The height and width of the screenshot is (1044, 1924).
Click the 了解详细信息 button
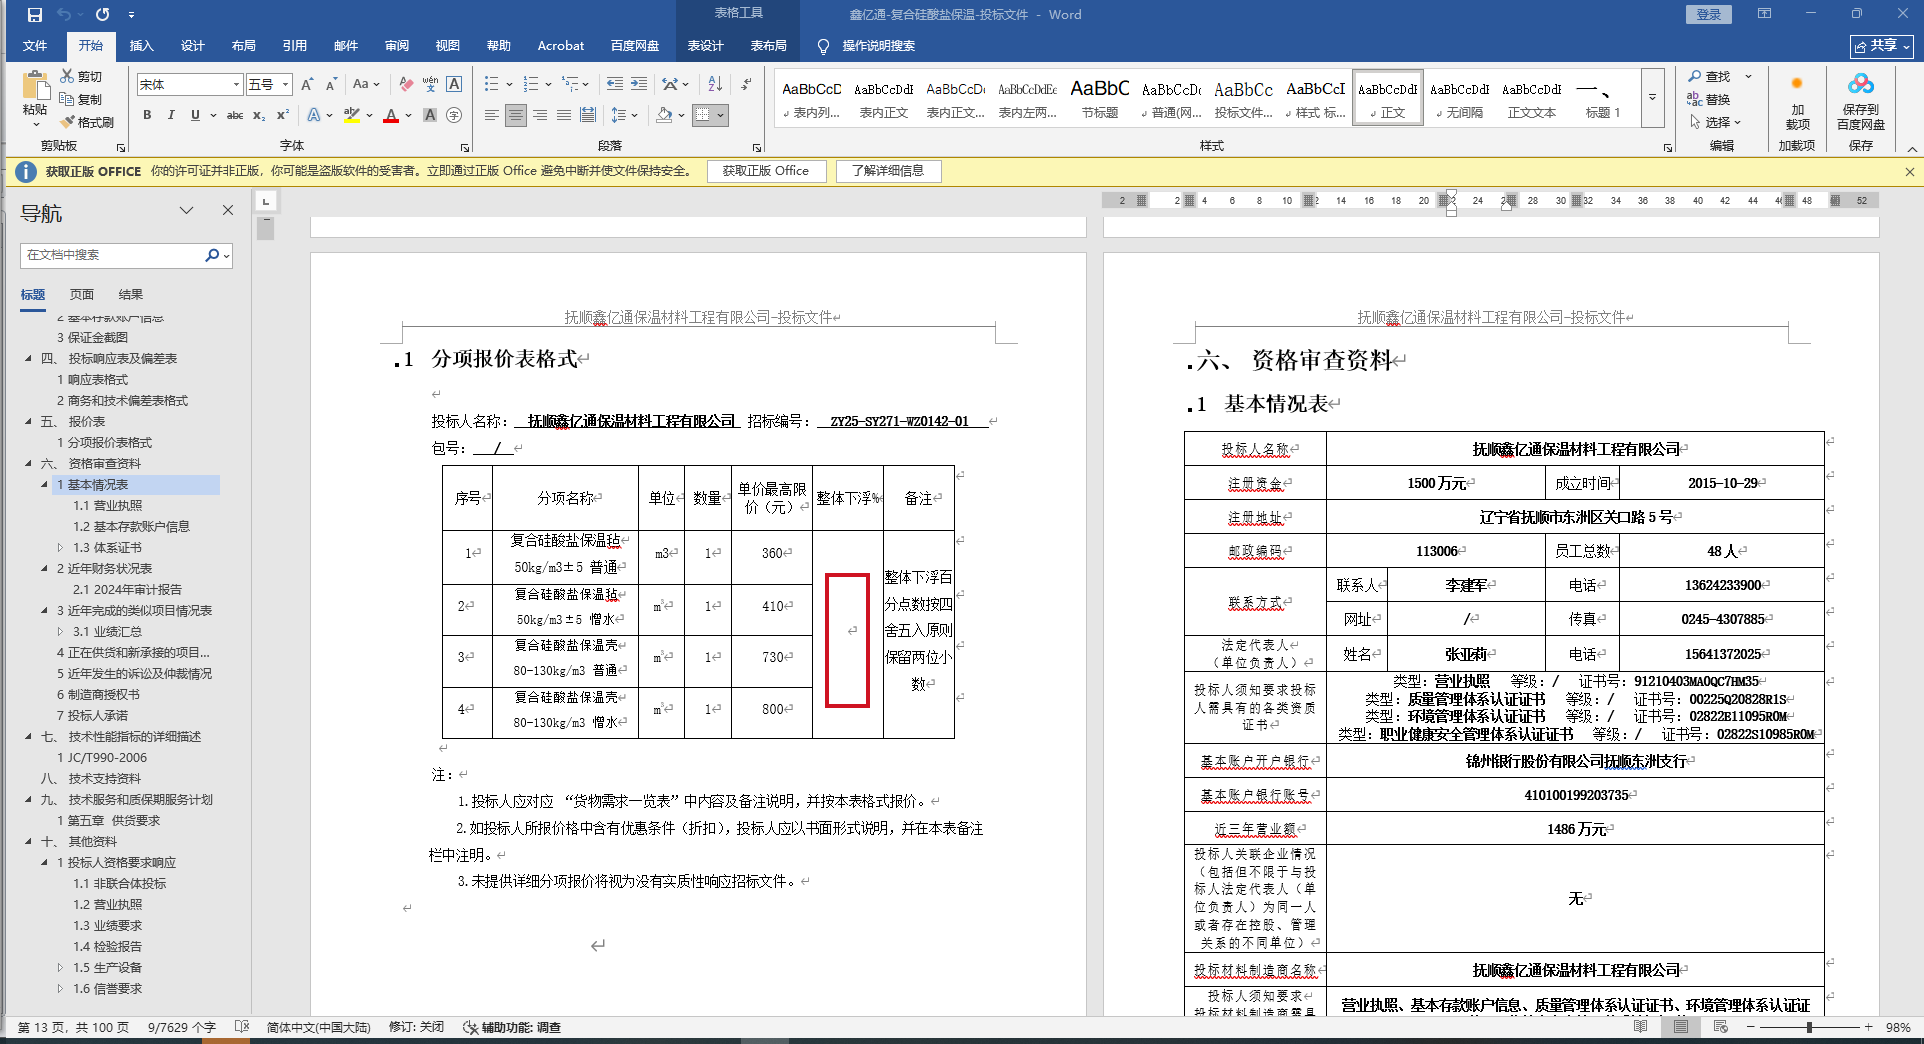pyautogui.click(x=888, y=171)
